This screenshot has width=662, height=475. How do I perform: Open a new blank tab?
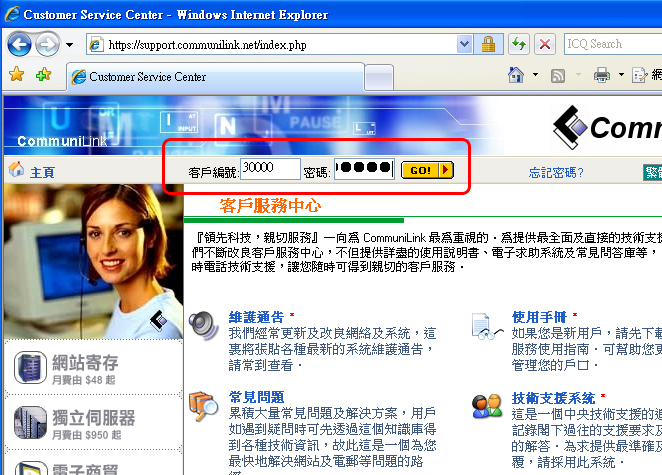click(x=379, y=78)
